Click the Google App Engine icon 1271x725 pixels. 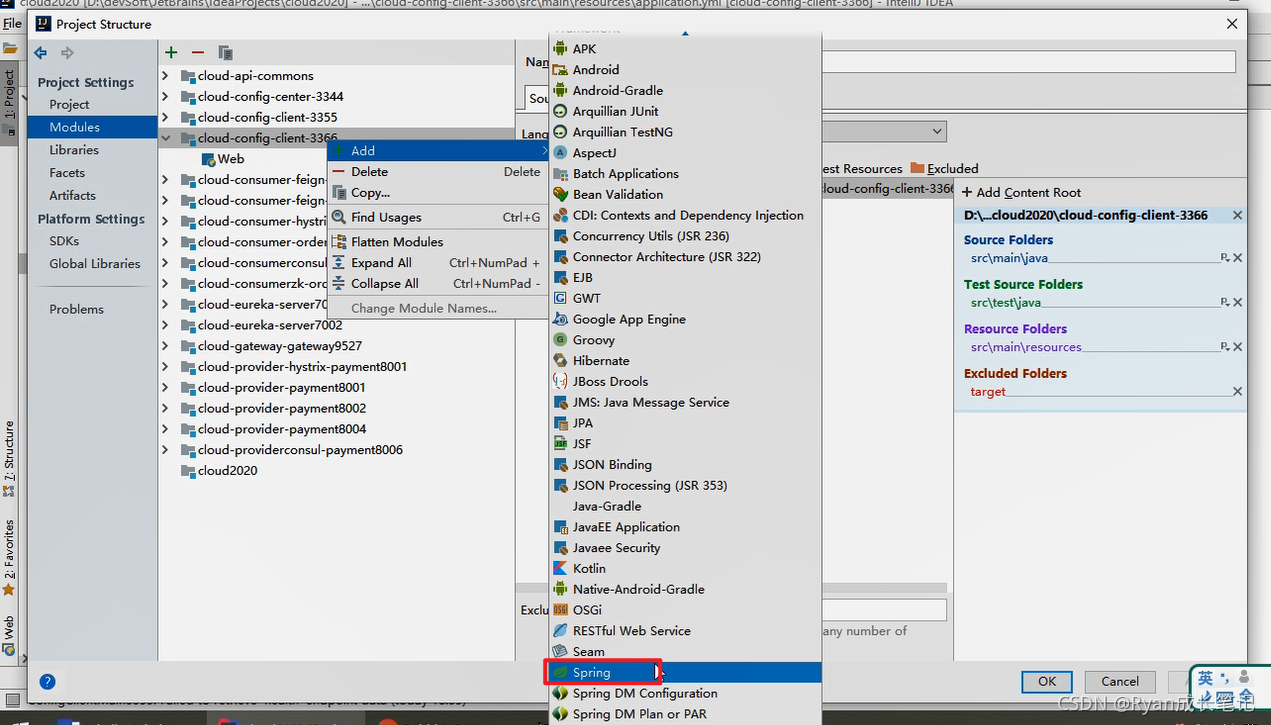pyautogui.click(x=561, y=319)
